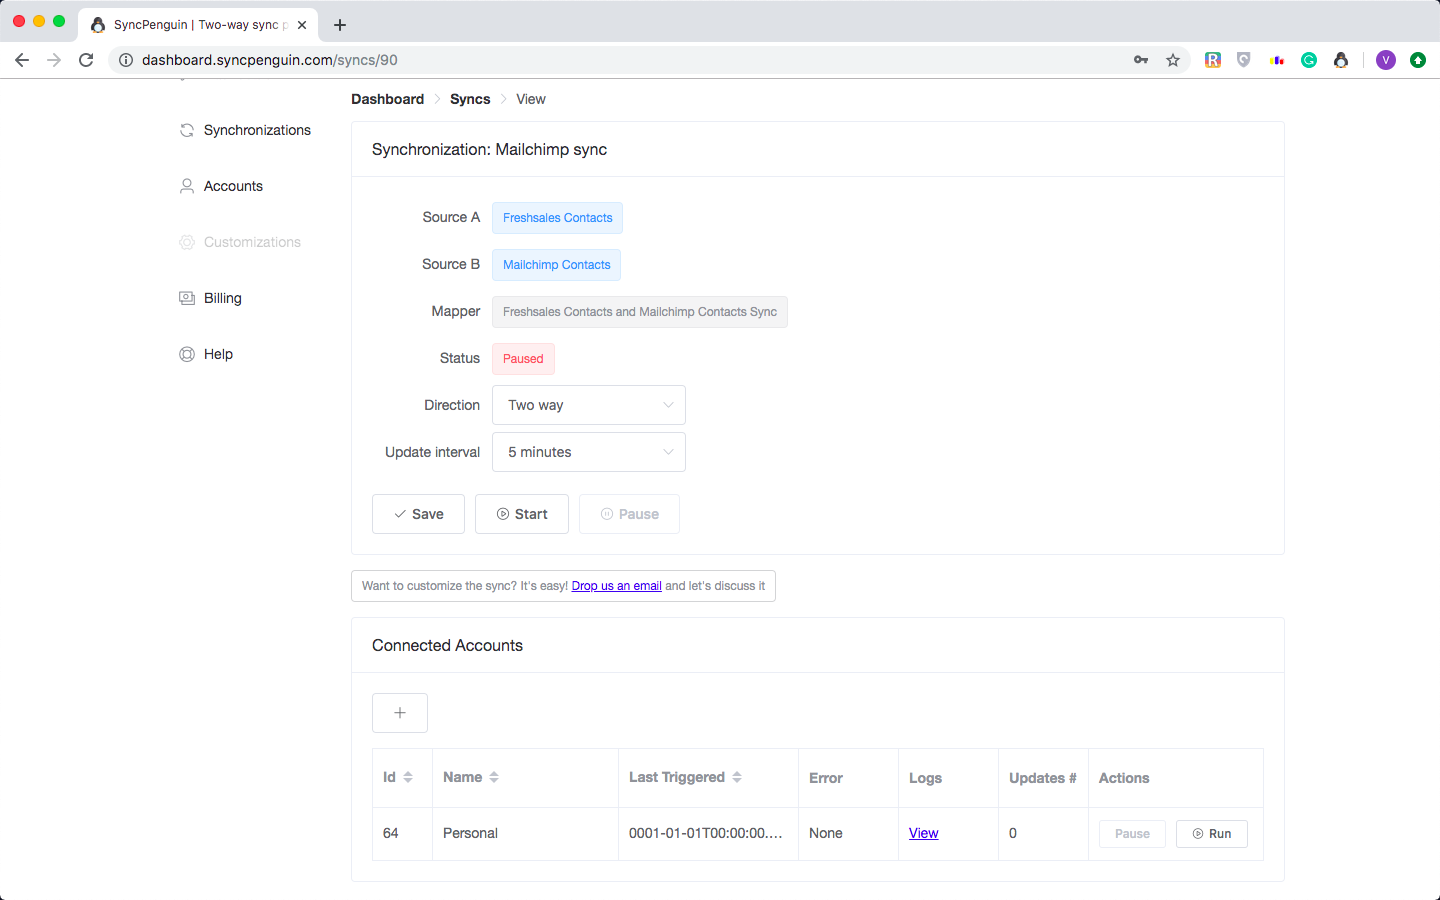This screenshot has width=1440, height=900.
Task: Click the Update interval chevron arrow
Action: point(668,452)
